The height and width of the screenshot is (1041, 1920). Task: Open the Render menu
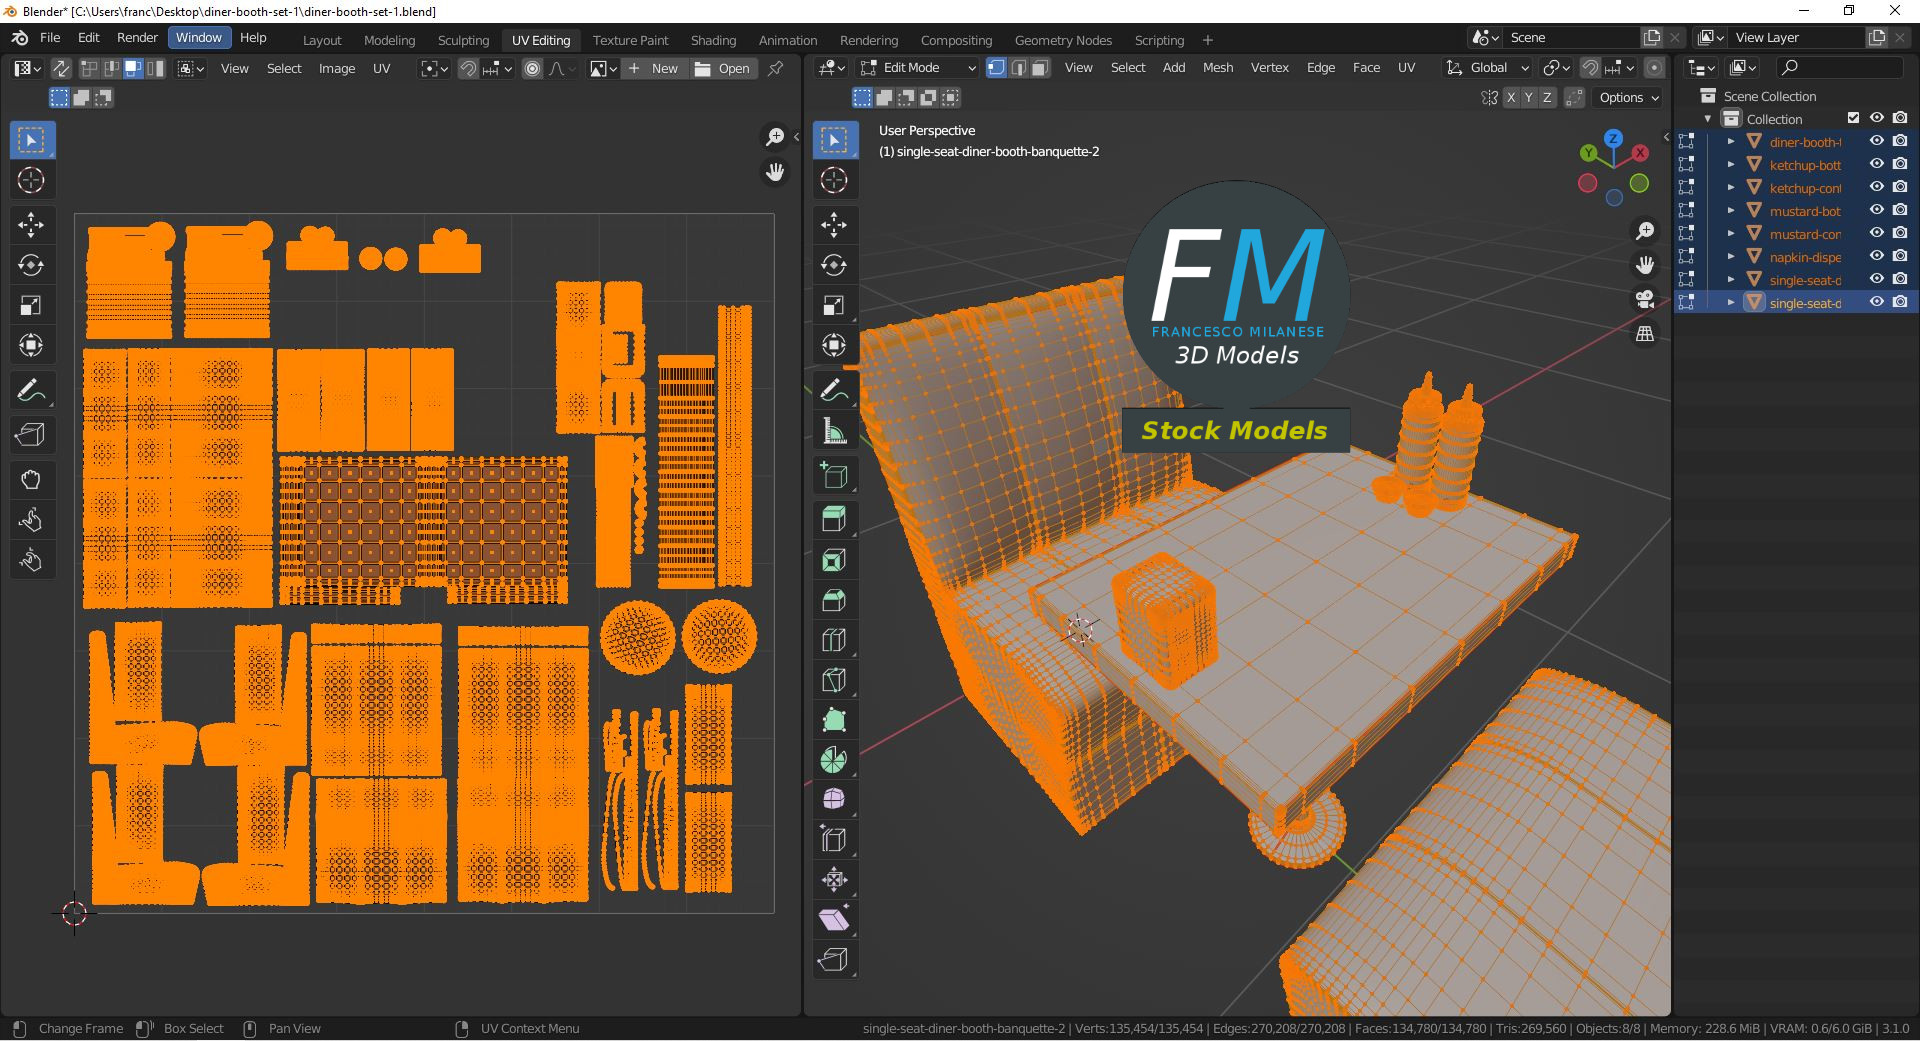(137, 37)
